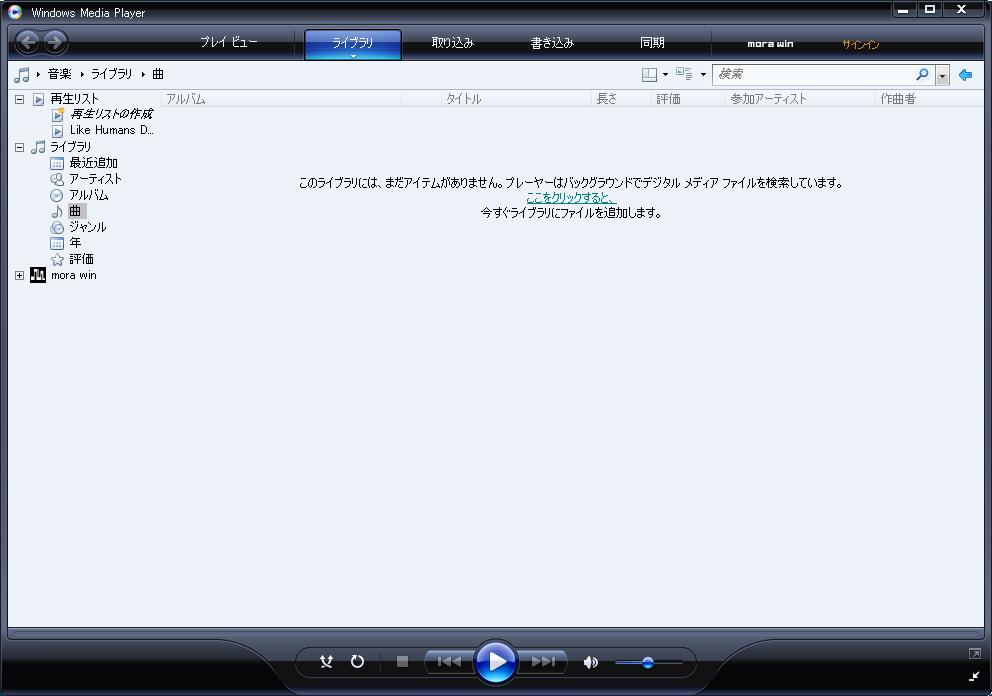This screenshot has width=992, height=696.
Task: Click the mora win store icon in tree
Action: point(38,275)
